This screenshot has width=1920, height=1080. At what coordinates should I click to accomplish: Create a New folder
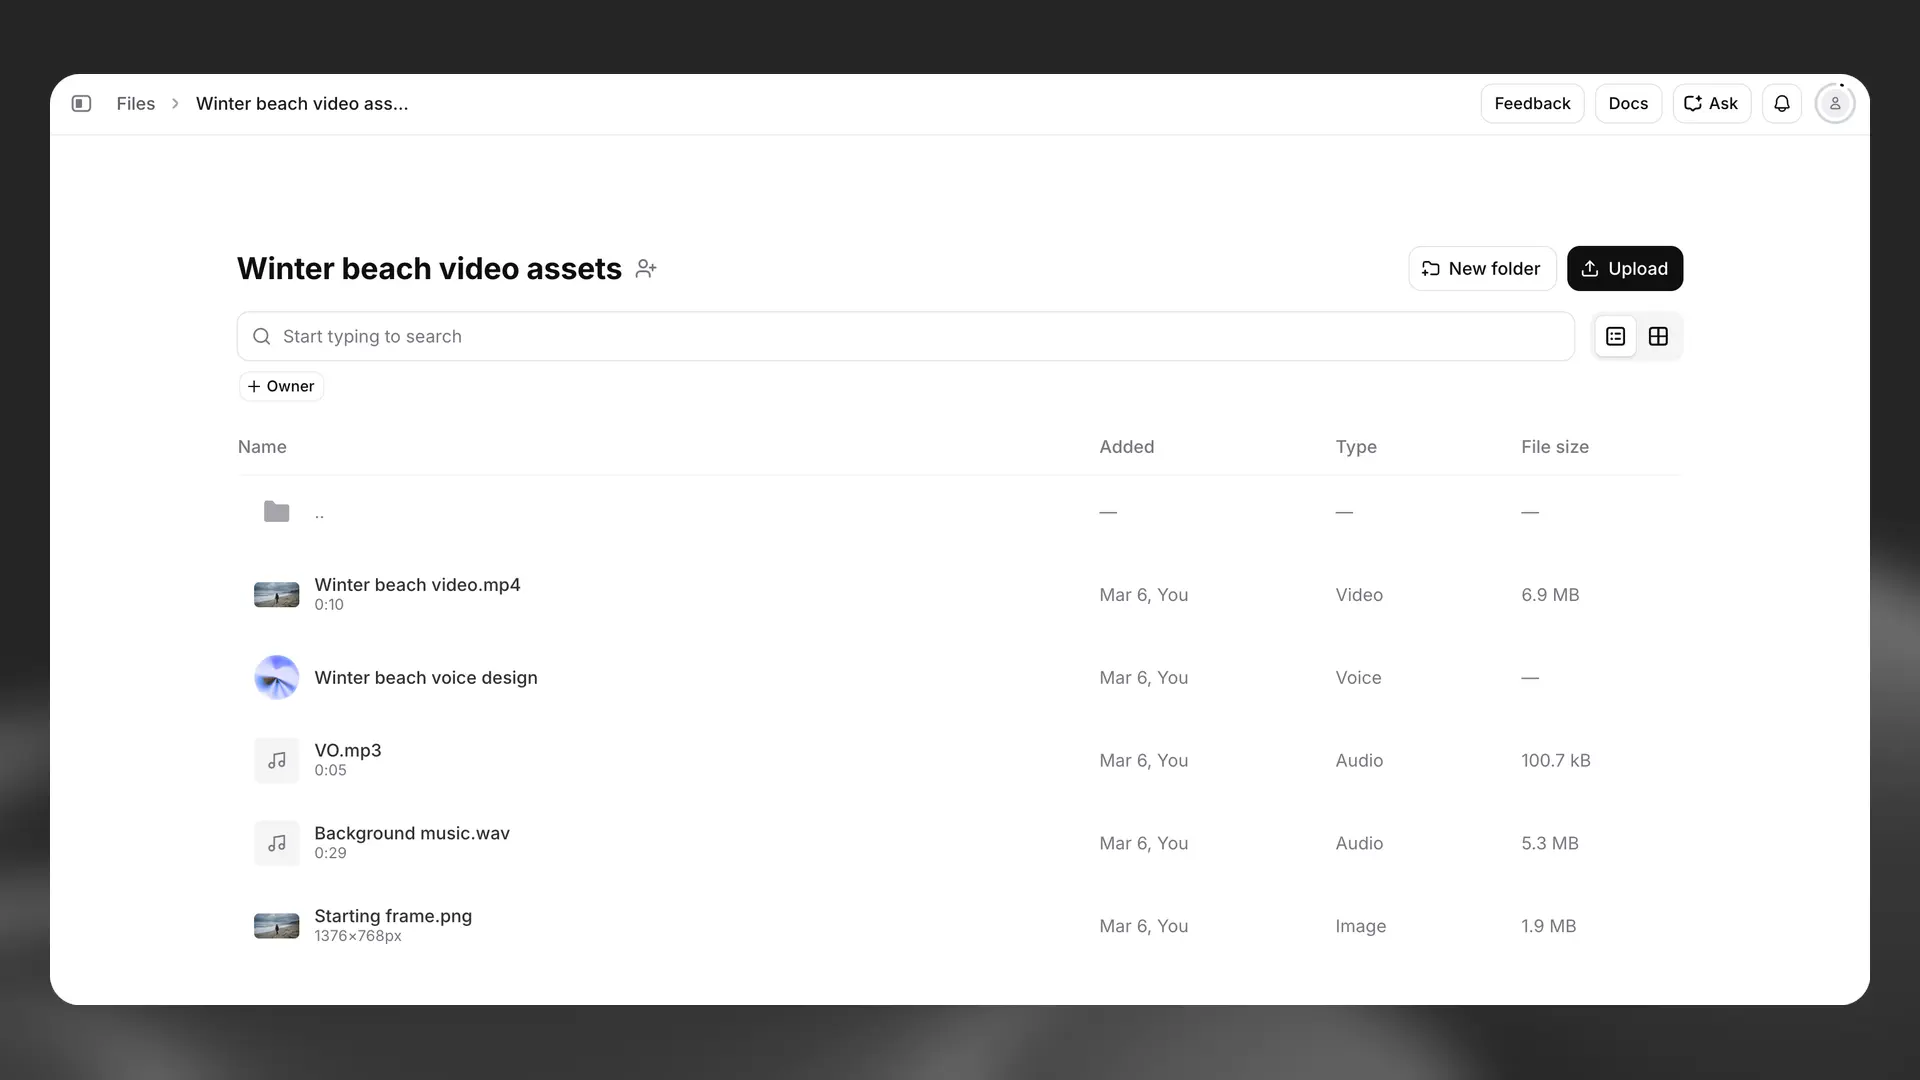click(1481, 268)
